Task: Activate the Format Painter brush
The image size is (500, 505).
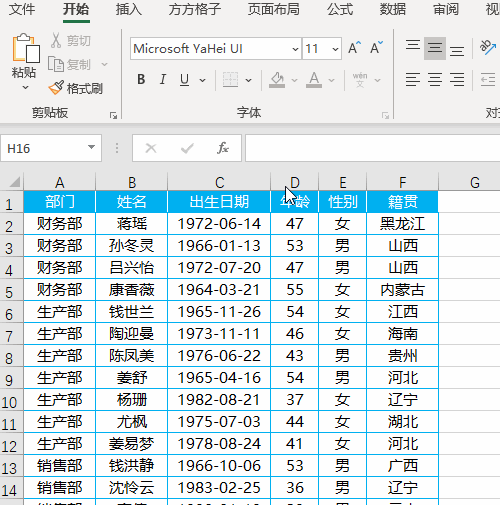Action: pyautogui.click(x=75, y=88)
